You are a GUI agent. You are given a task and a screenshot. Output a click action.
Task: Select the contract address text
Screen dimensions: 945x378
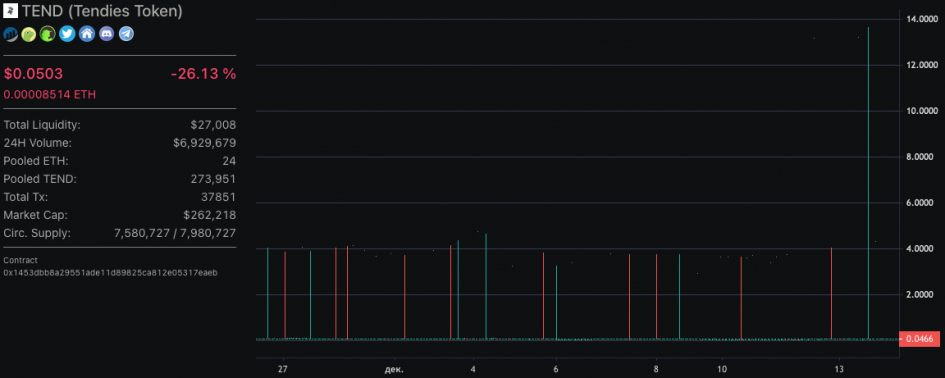110,272
